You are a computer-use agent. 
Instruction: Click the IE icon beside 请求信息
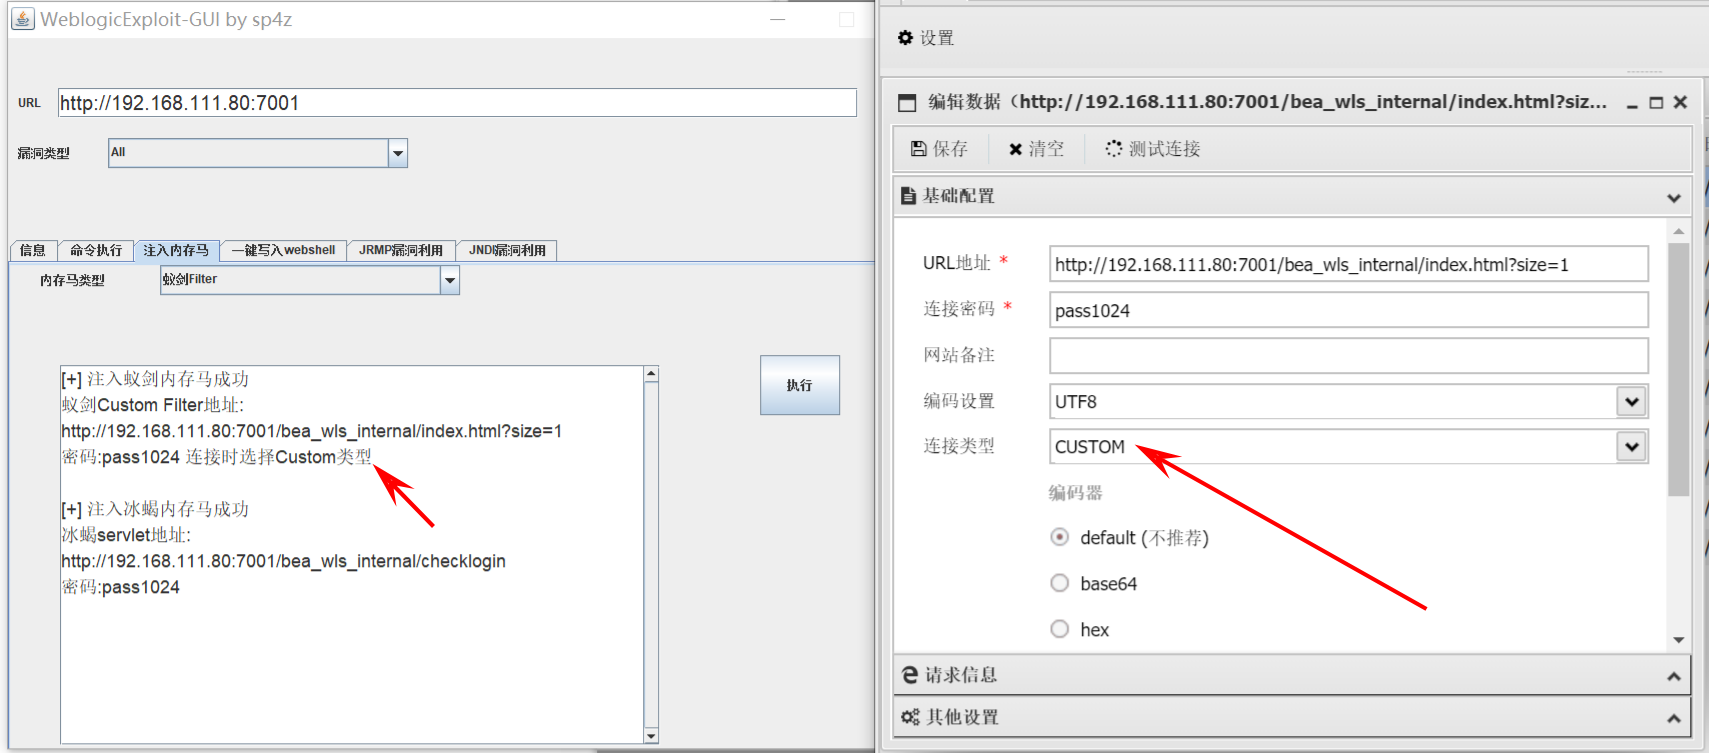(x=909, y=675)
